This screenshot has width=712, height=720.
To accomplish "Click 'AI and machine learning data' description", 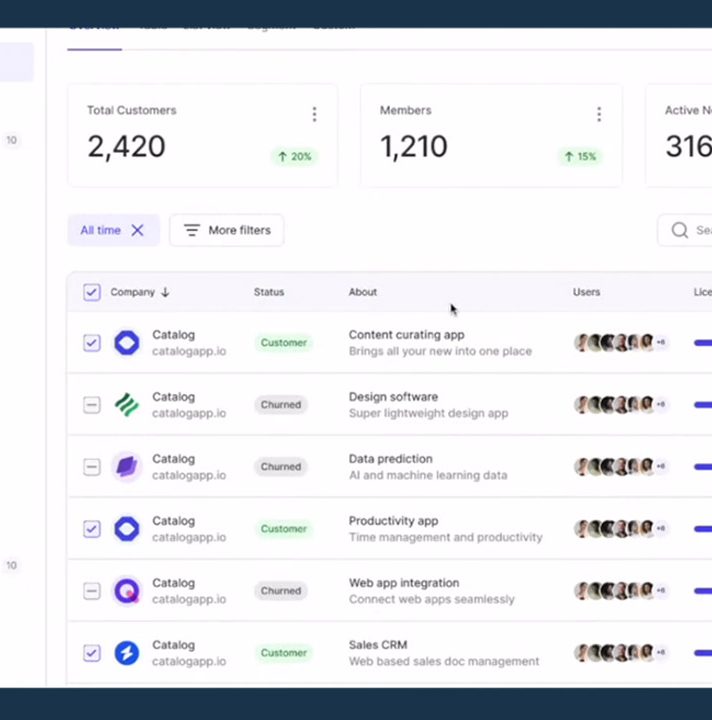I will click(428, 475).
